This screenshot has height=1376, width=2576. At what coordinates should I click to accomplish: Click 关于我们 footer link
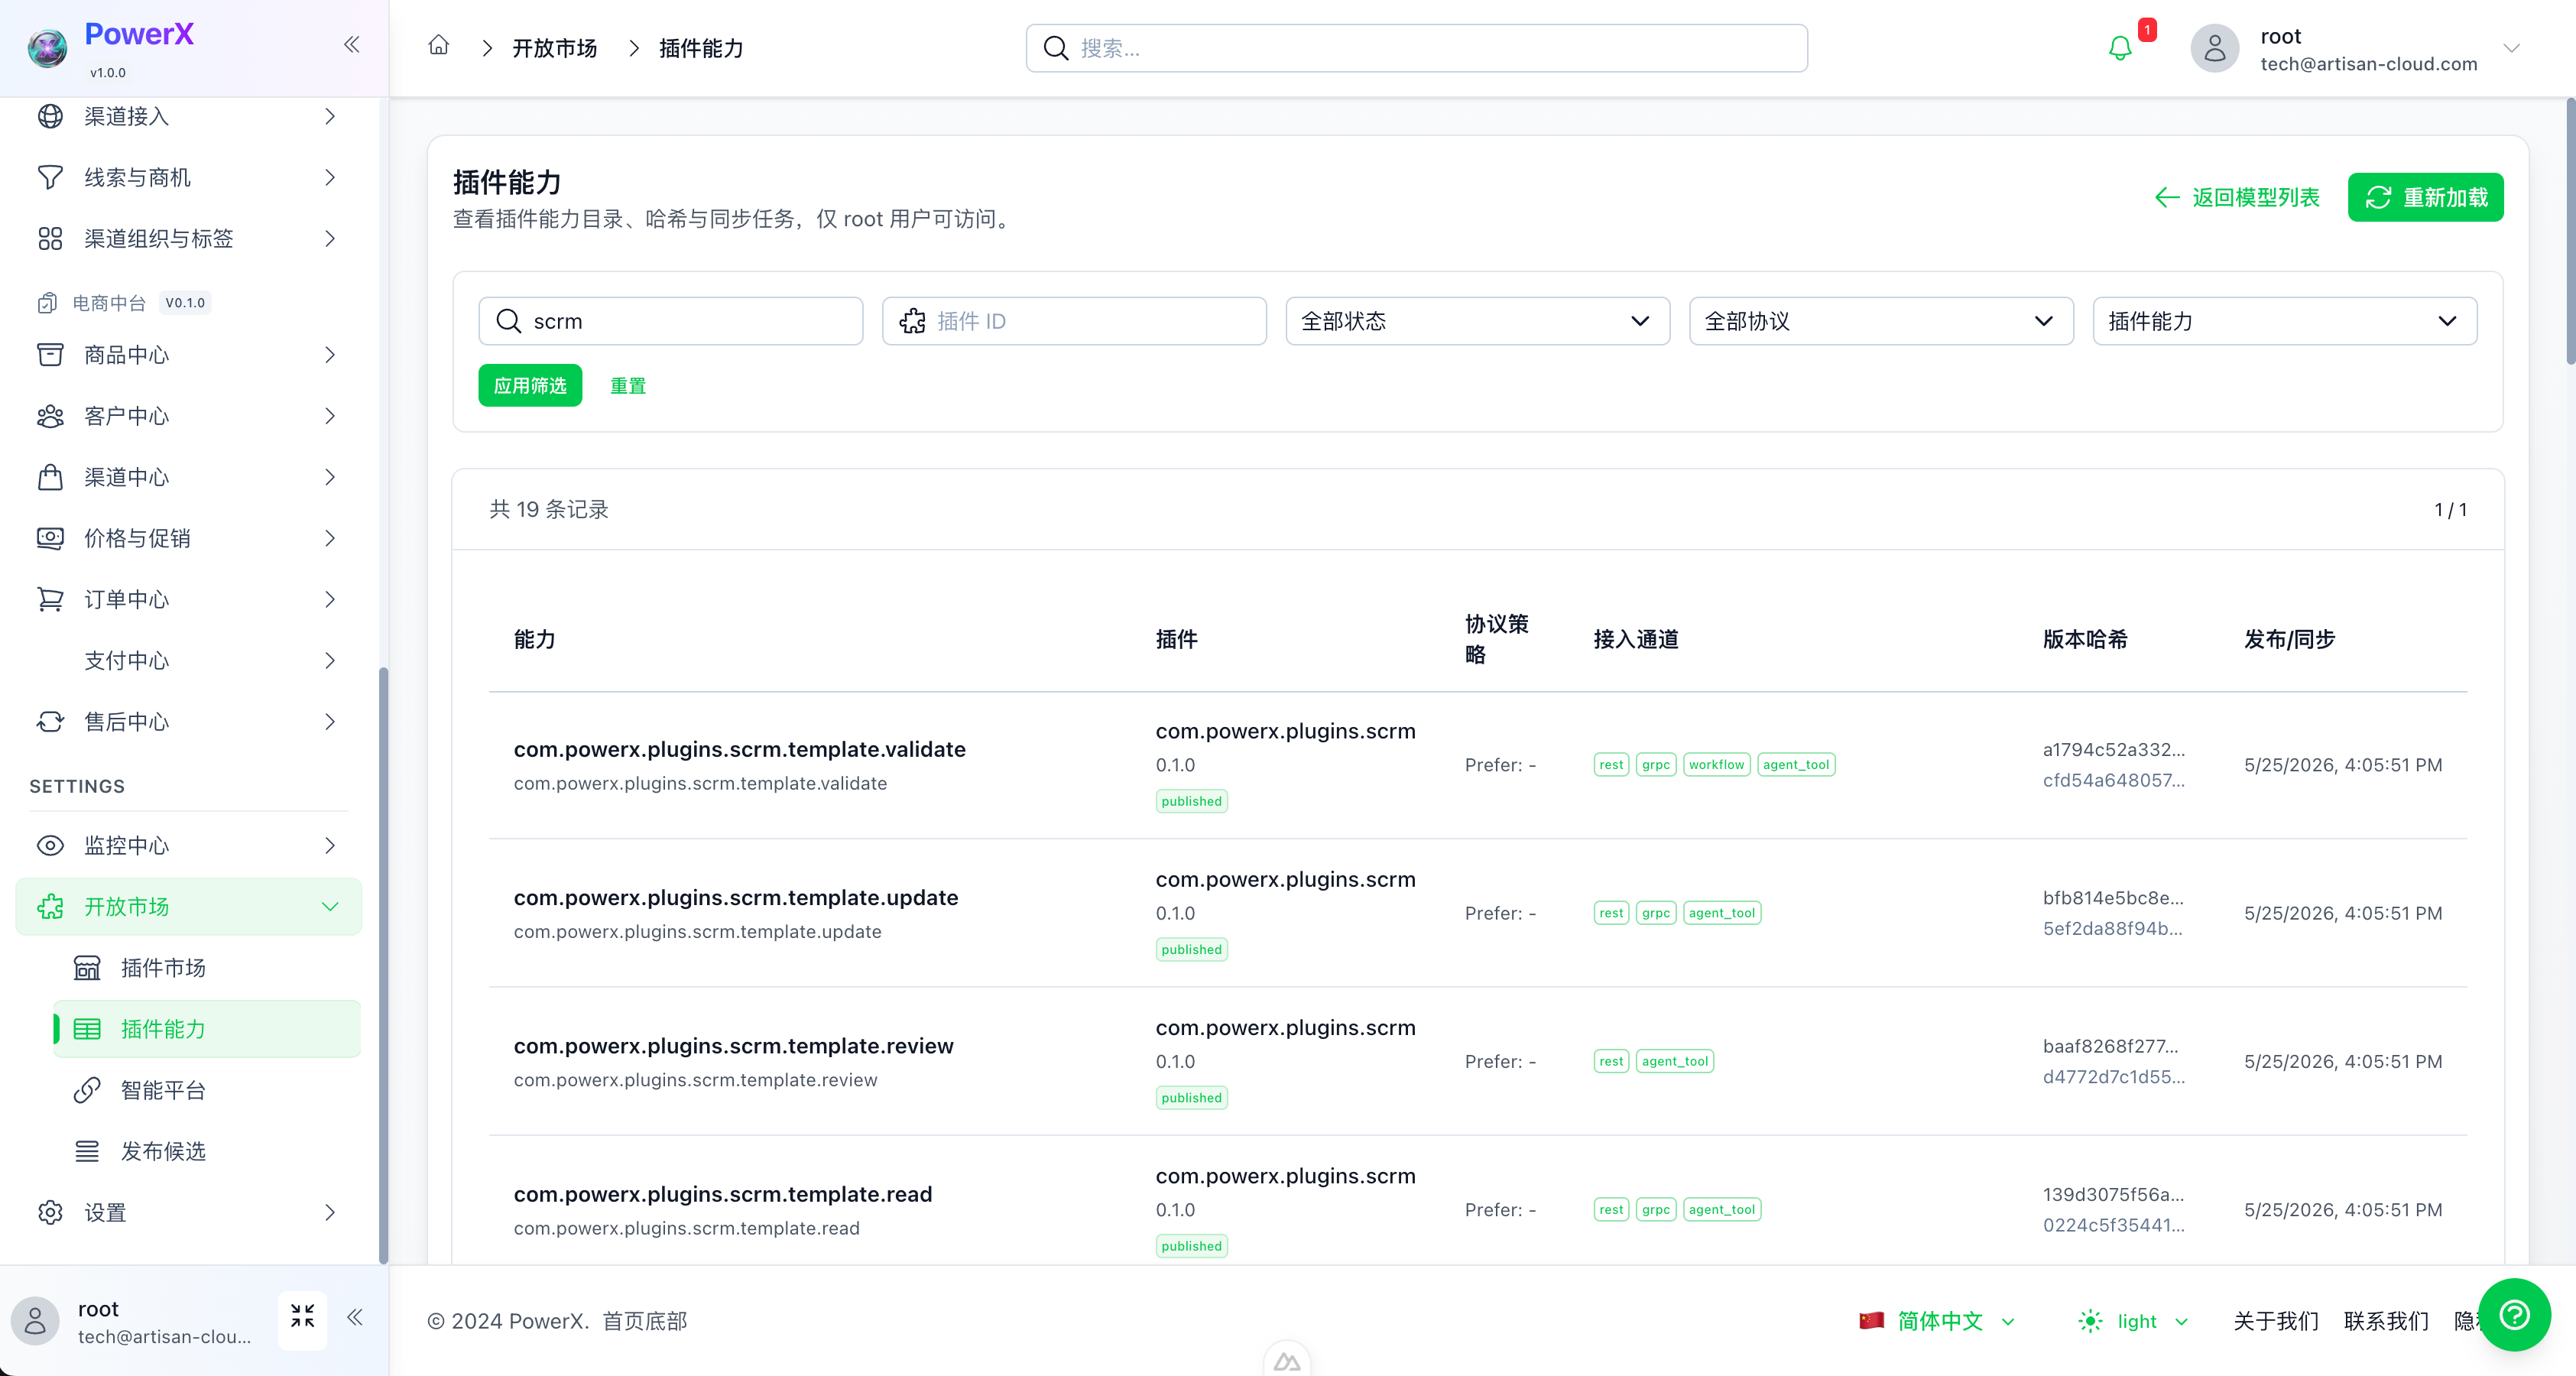(2275, 1320)
